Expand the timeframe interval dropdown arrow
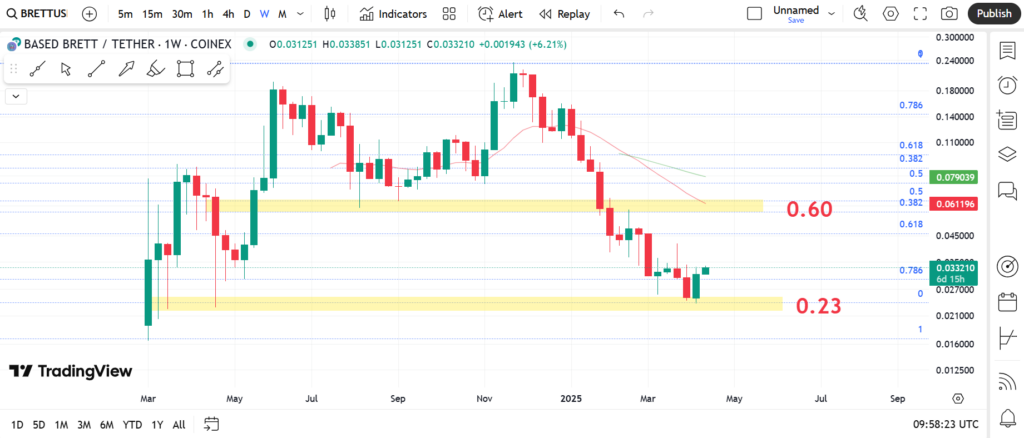The image size is (1024, 438). [301, 14]
